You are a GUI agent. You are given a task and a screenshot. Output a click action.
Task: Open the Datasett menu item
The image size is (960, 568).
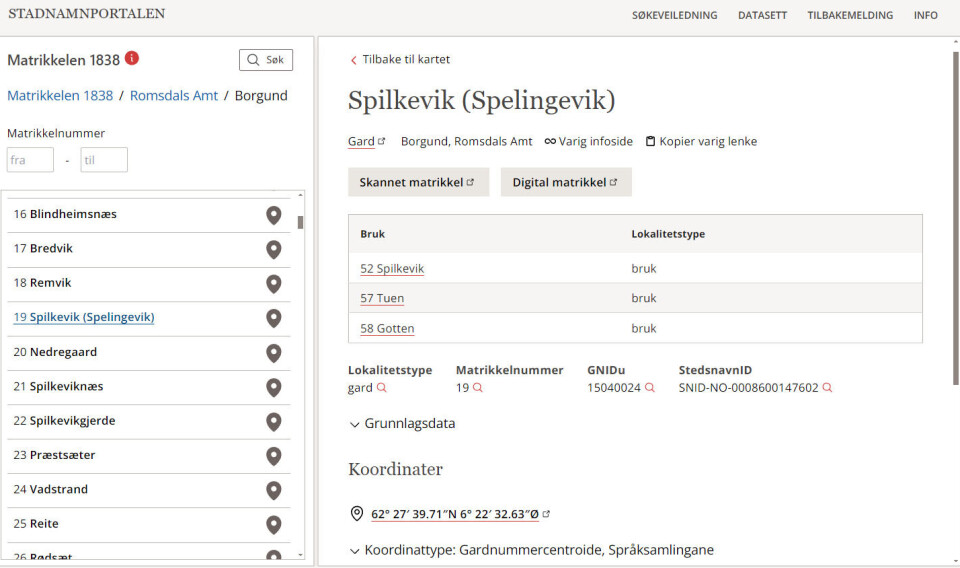[x=762, y=15]
